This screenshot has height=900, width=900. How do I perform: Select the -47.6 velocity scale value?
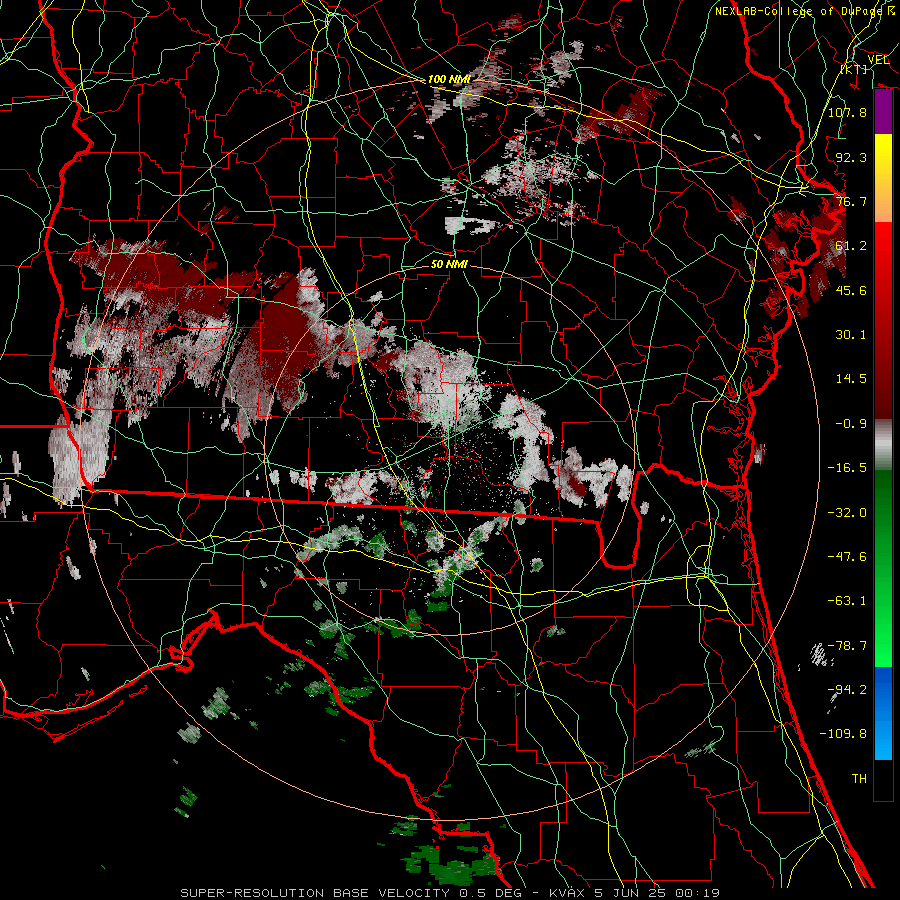(x=847, y=557)
